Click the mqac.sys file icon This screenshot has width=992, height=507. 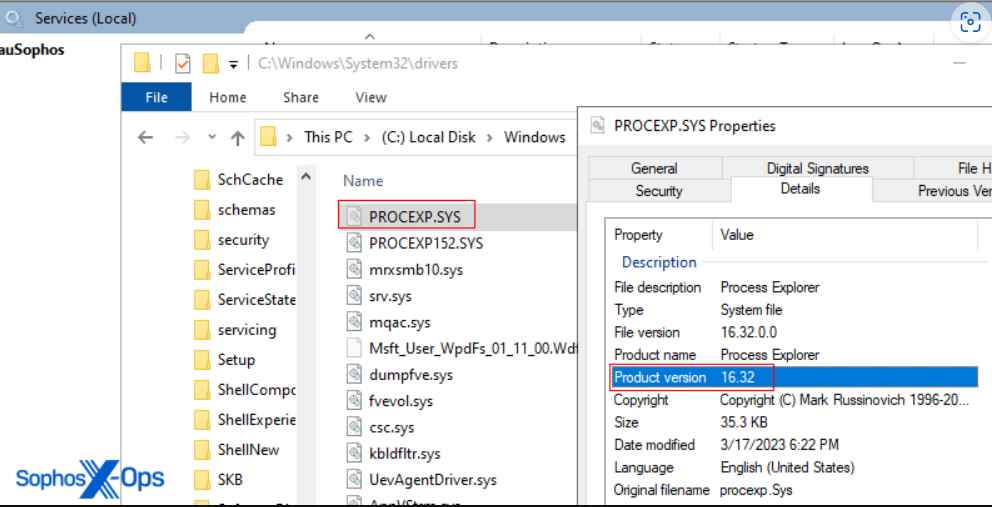click(x=354, y=322)
